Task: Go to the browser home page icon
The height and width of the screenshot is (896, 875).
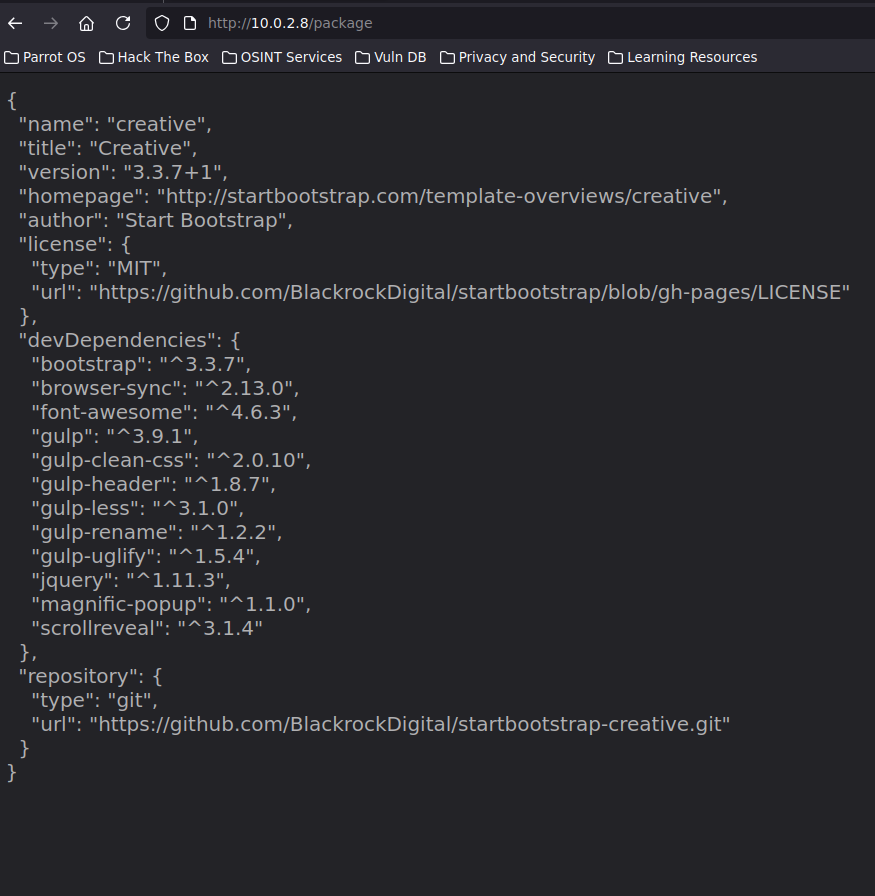Action: click(x=87, y=23)
